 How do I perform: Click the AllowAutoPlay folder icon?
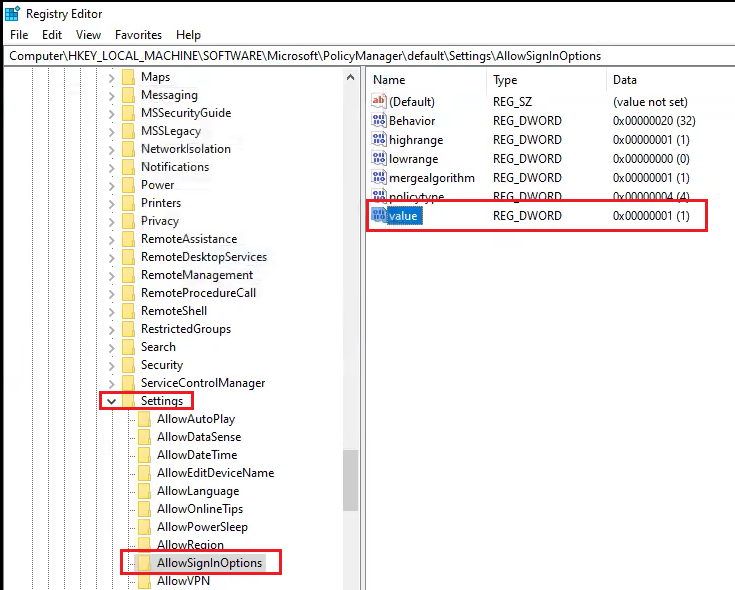(144, 419)
